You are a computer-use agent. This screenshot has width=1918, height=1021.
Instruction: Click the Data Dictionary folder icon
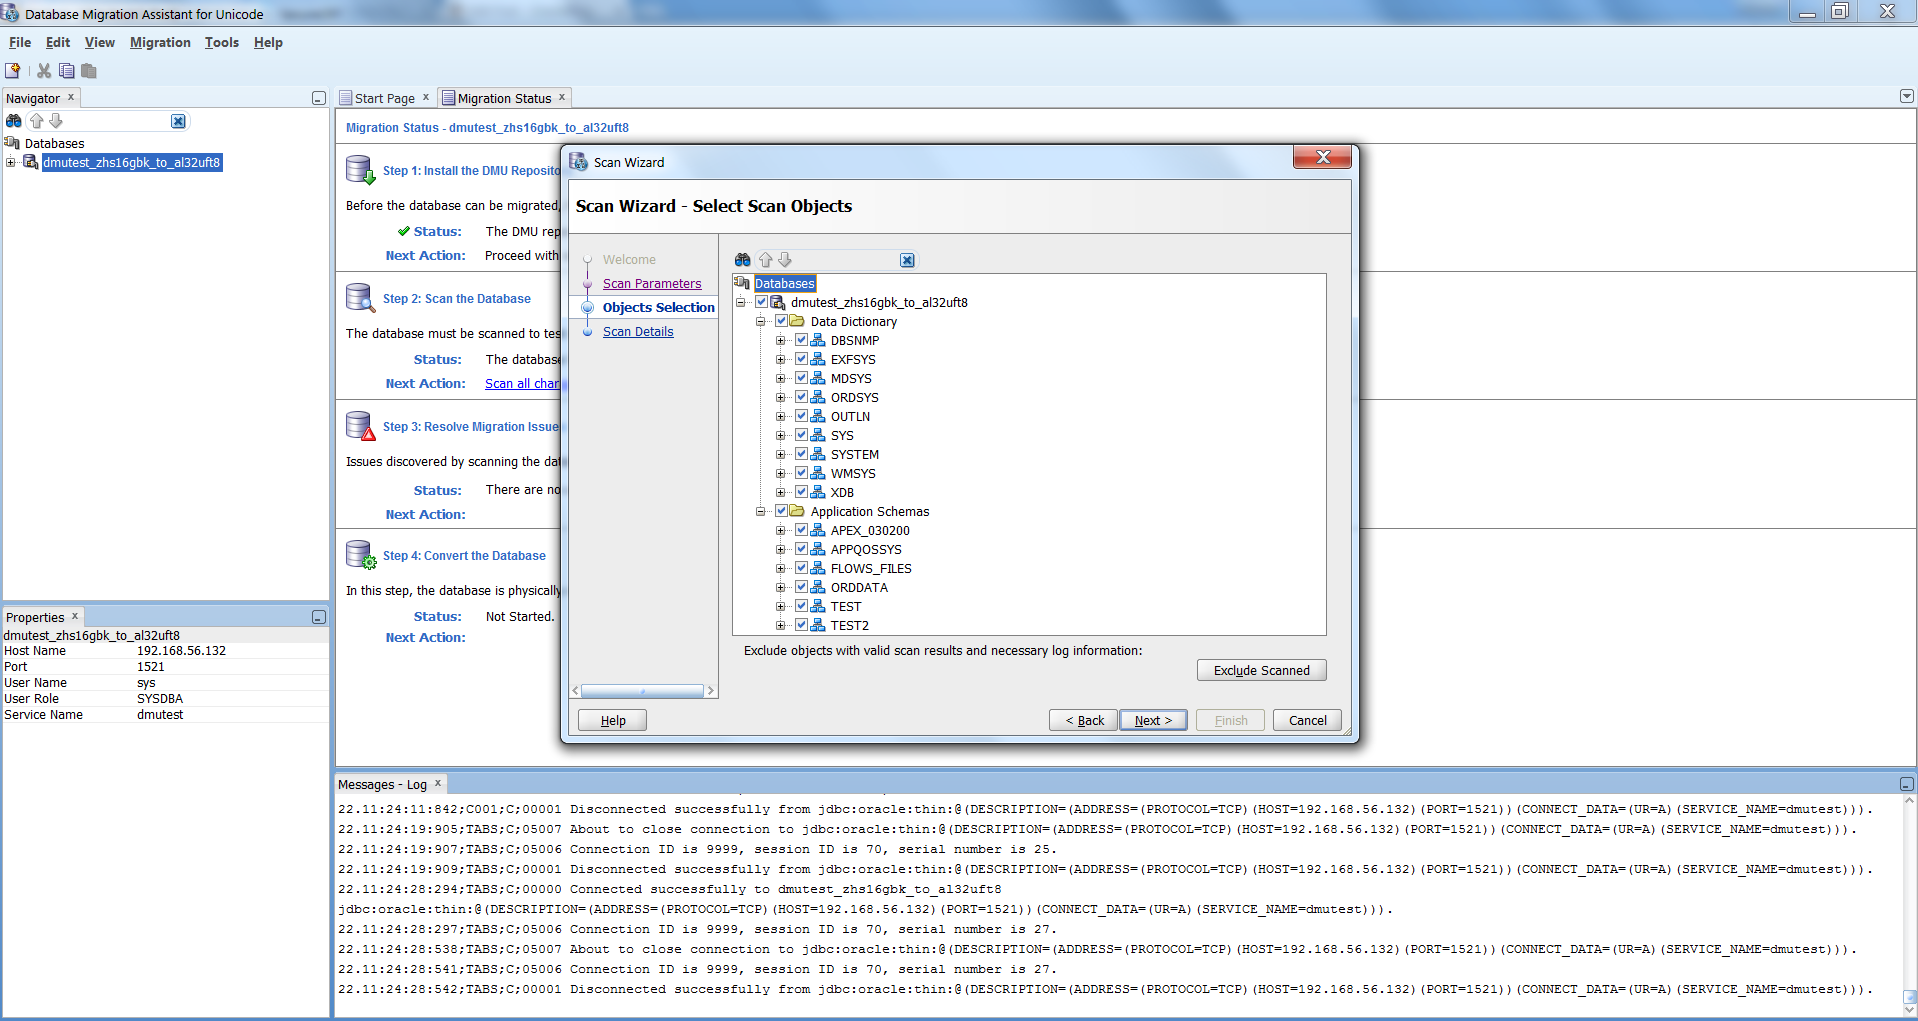(x=797, y=321)
